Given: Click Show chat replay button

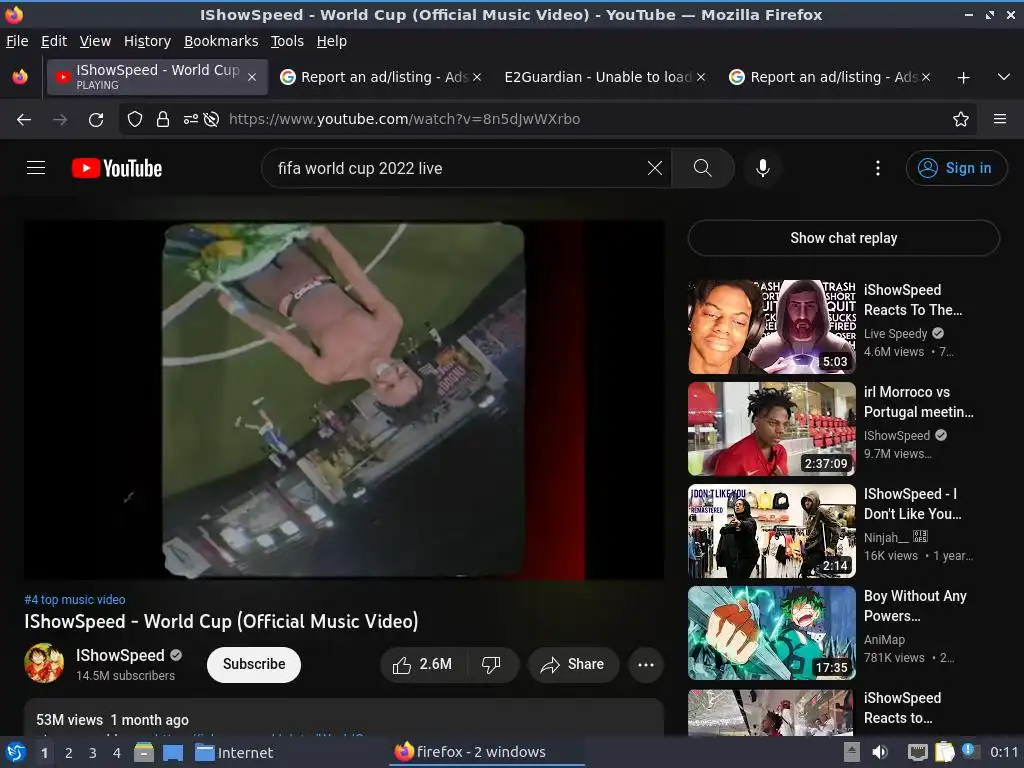Looking at the screenshot, I should (844, 238).
